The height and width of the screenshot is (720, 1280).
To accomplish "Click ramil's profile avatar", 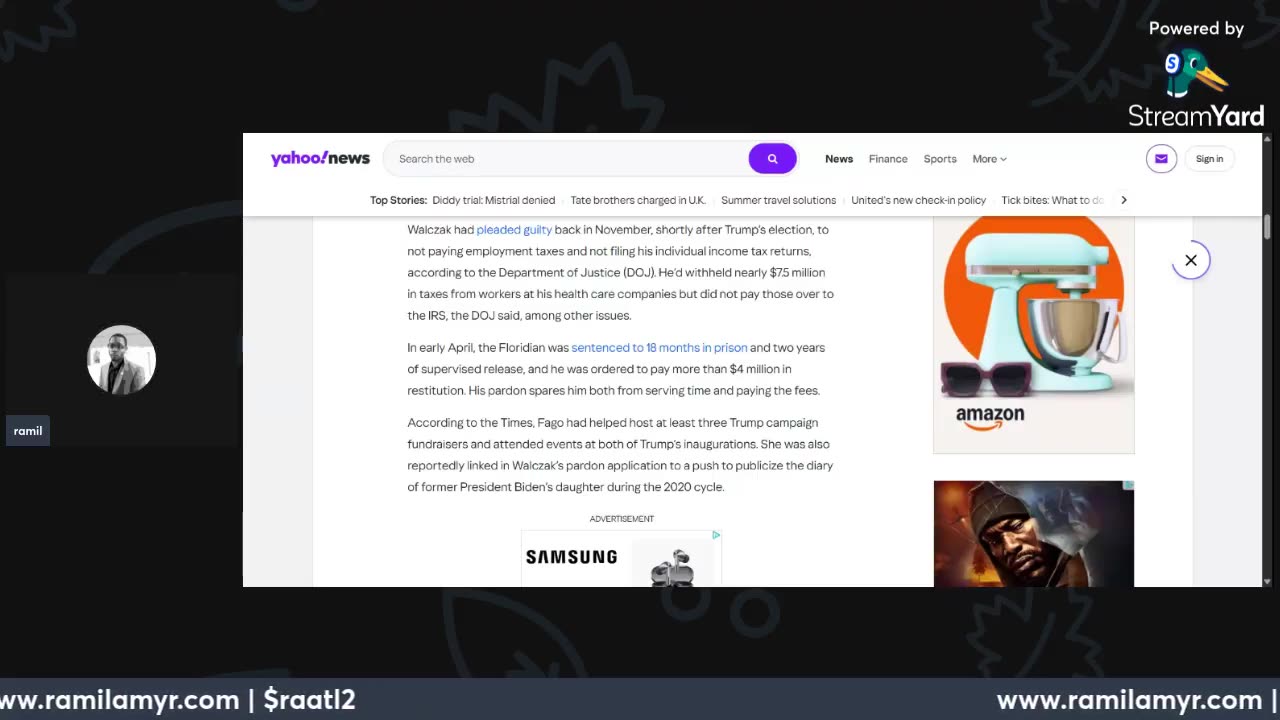I will (121, 360).
